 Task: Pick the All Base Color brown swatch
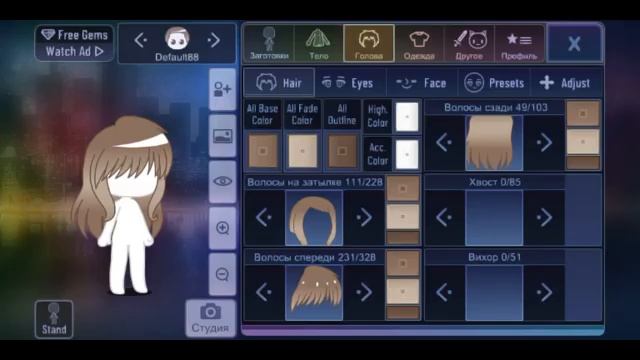pyautogui.click(x=263, y=151)
